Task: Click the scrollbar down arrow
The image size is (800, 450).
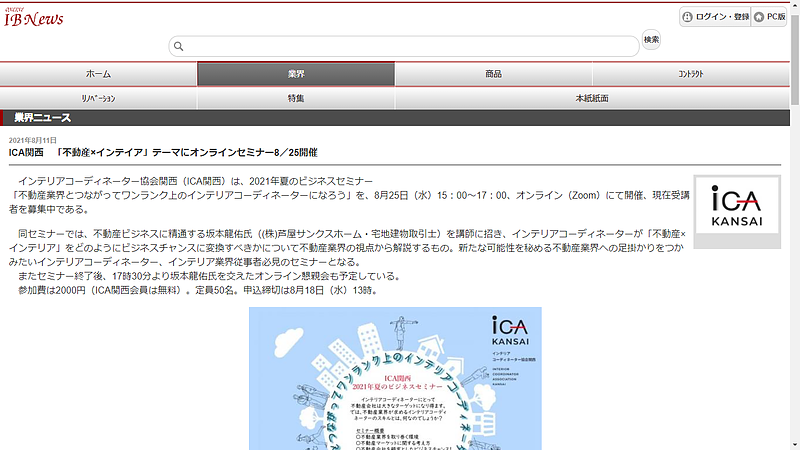Action: click(x=793, y=443)
